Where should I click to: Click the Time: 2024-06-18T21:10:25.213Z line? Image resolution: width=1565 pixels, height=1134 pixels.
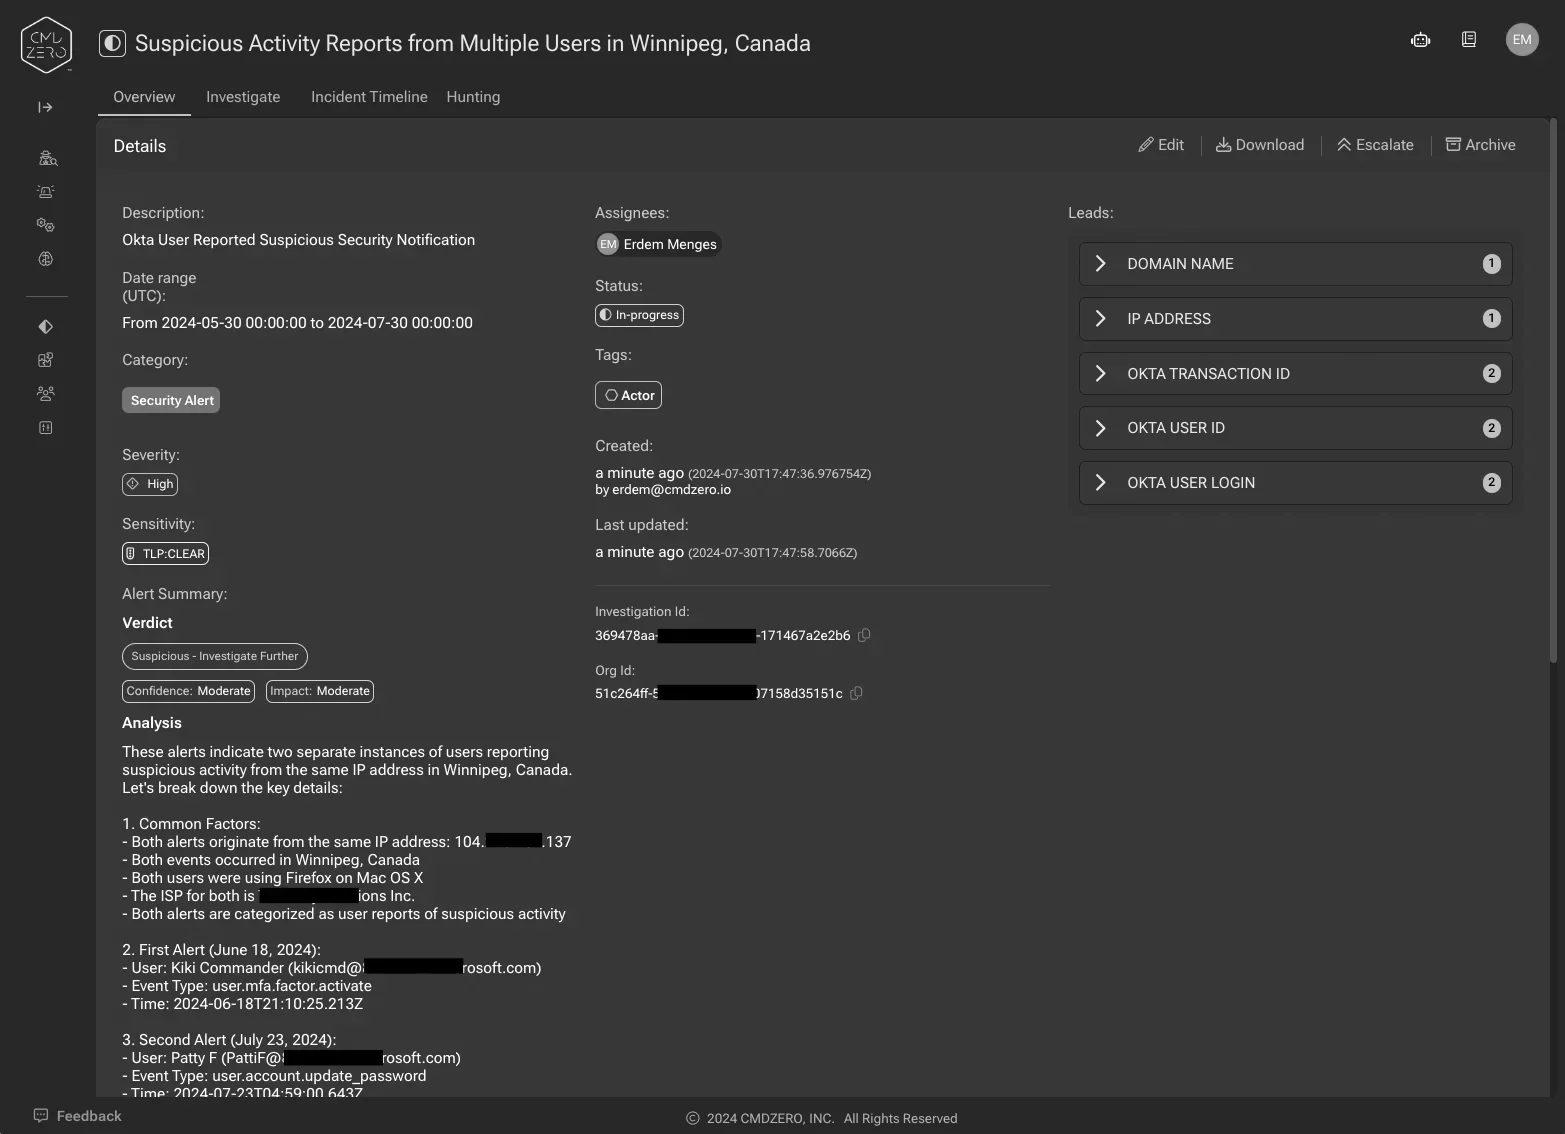point(242,1004)
